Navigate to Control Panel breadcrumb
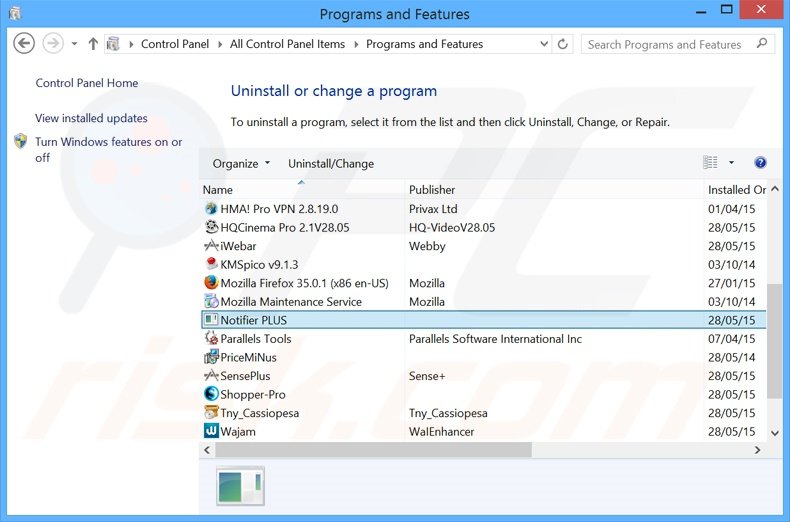This screenshot has height=522, width=790. tap(175, 44)
